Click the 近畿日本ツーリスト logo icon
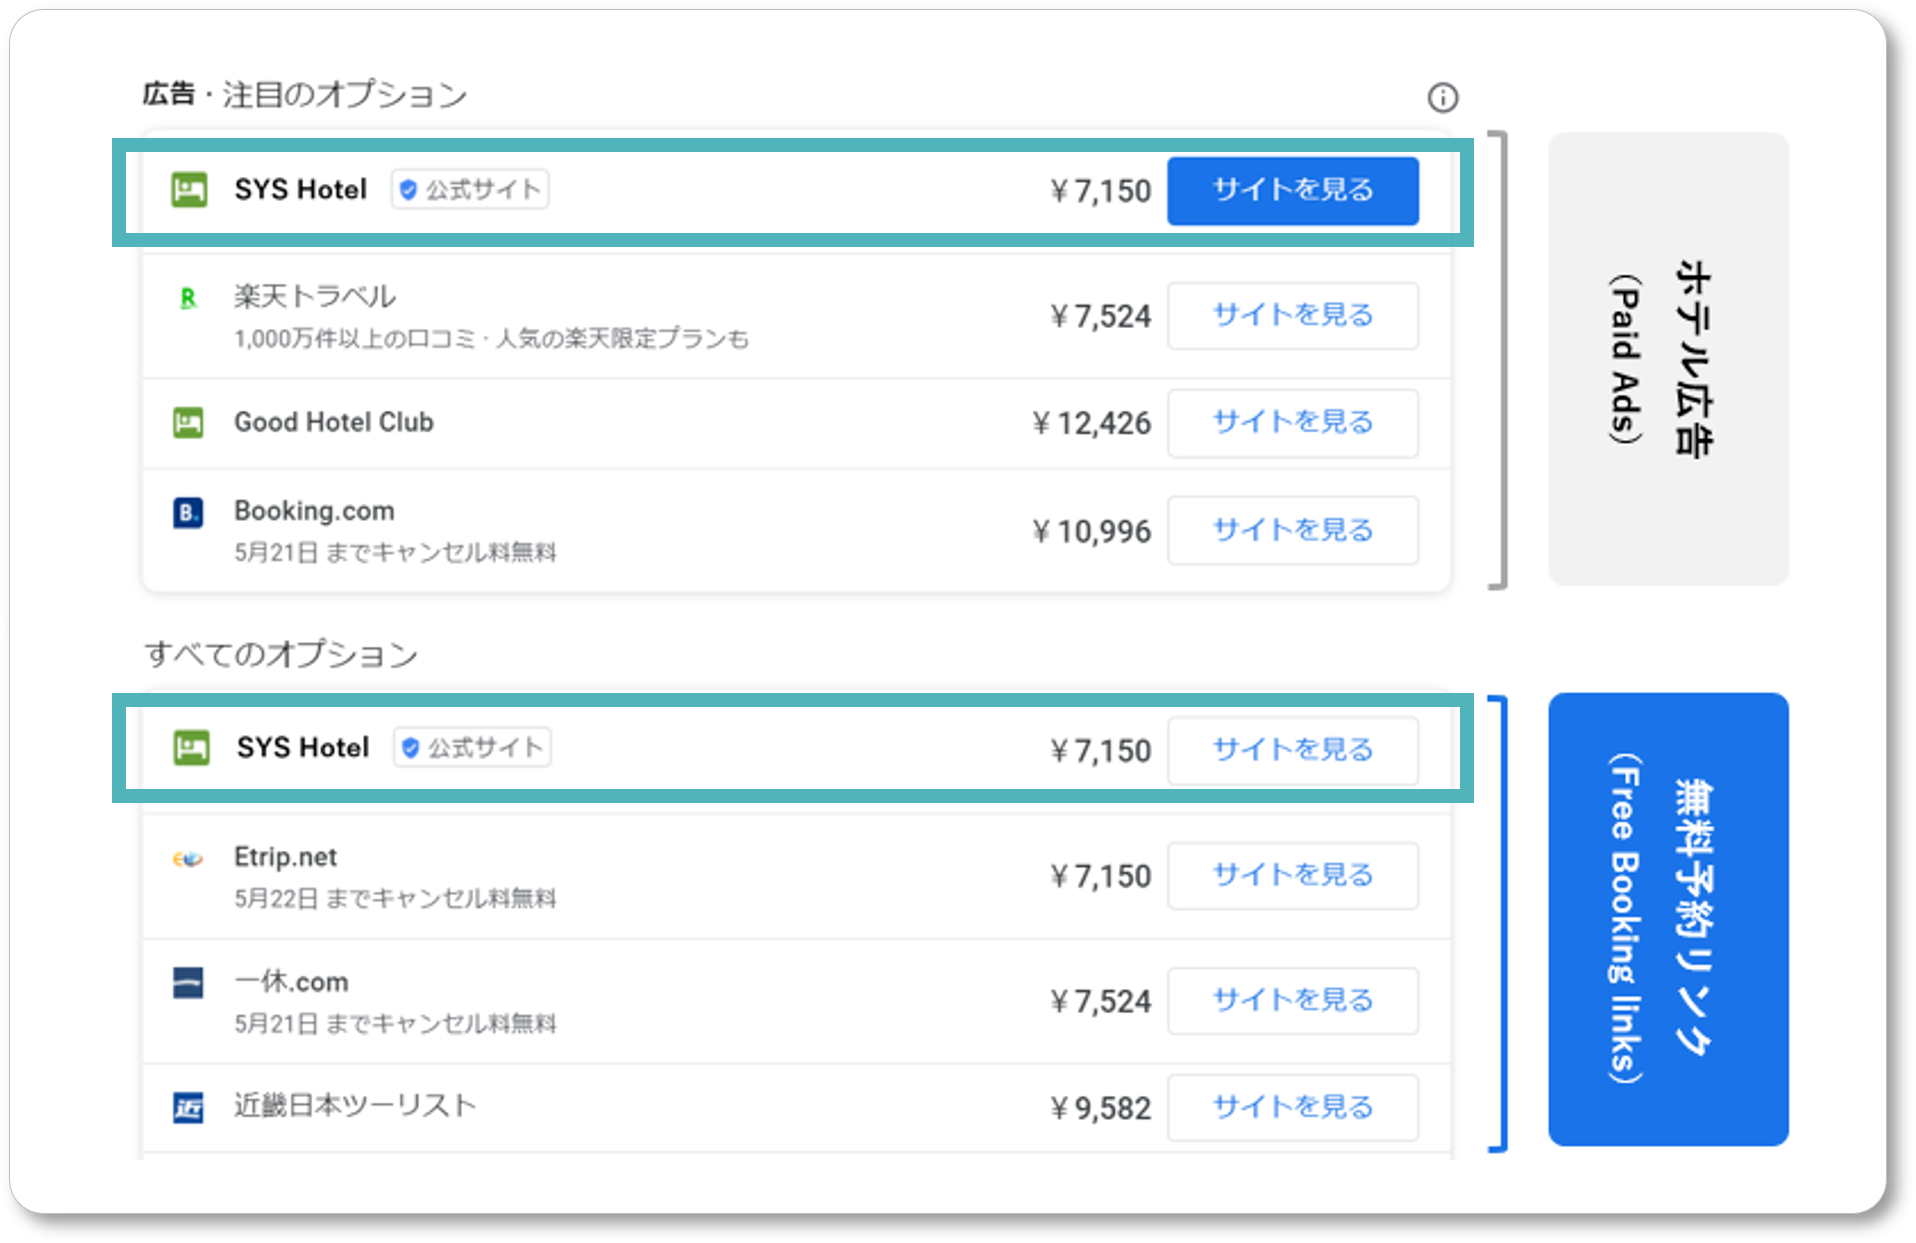The width and height of the screenshot is (1916, 1243). tap(188, 1107)
